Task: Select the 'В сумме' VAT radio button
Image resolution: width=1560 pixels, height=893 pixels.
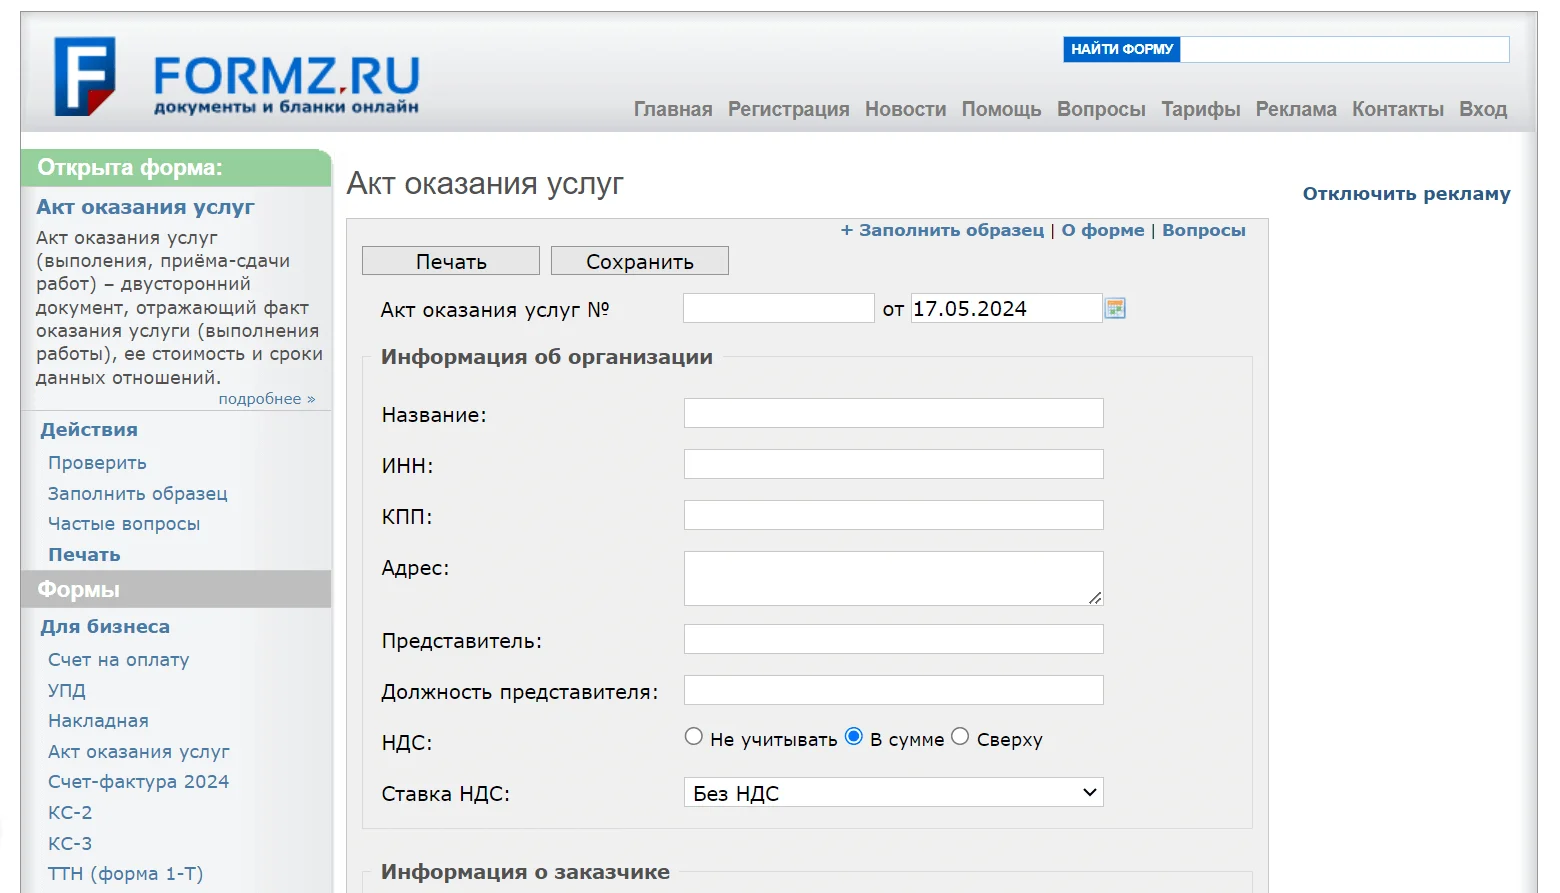Action: 854,737
